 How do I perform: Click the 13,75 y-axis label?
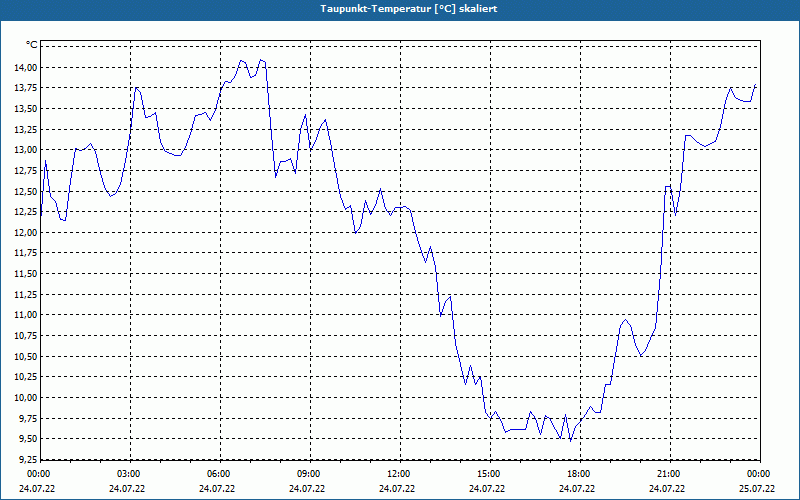tap(26, 88)
